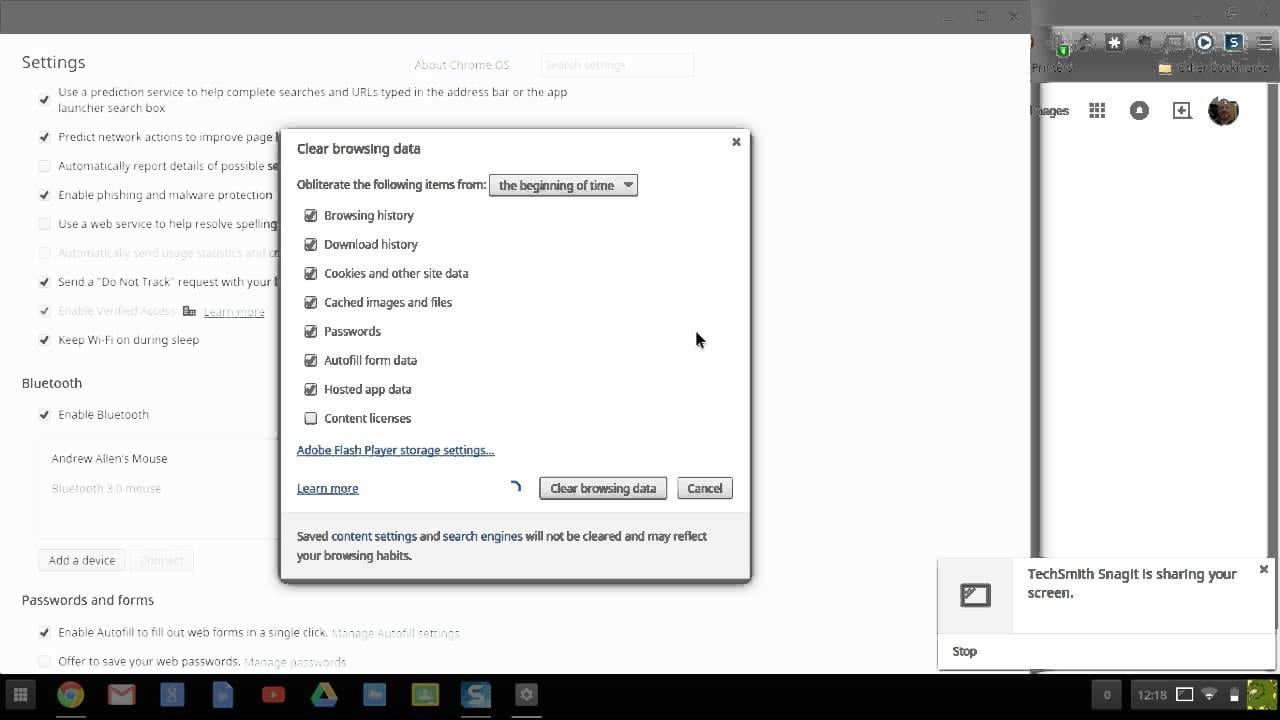Screen dimensions: 1280x720
Task: Toggle the prediction service checkbox
Action: point(44,100)
